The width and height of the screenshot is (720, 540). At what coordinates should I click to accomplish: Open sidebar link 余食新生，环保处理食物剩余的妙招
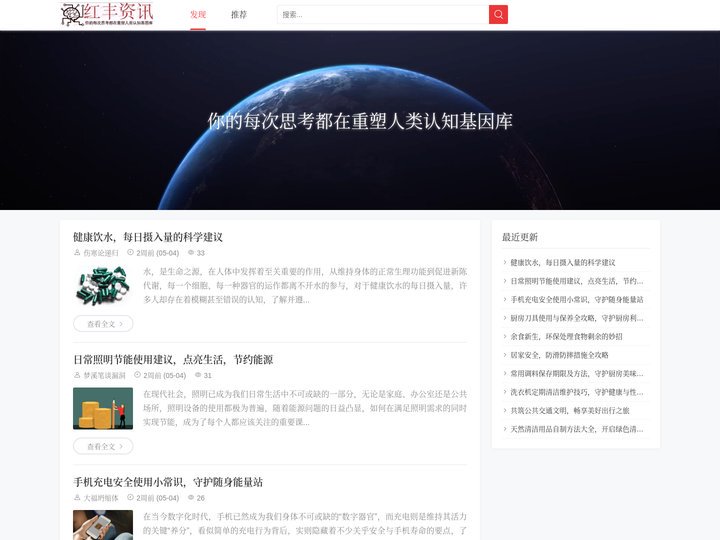(567, 337)
